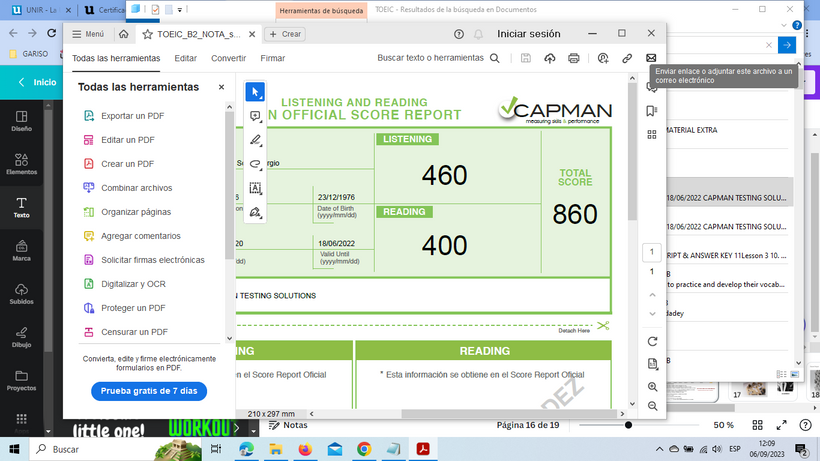This screenshot has height=461, width=820.
Task: Open page display options icon
Action: click(x=652, y=364)
